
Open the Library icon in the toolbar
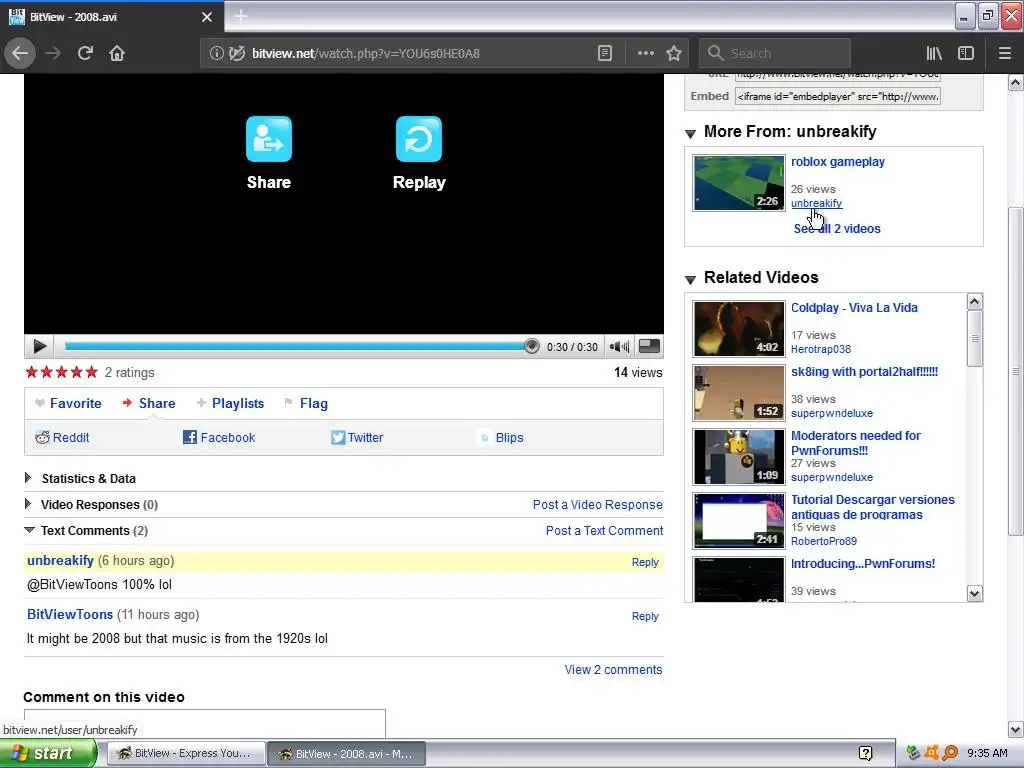[x=934, y=54]
